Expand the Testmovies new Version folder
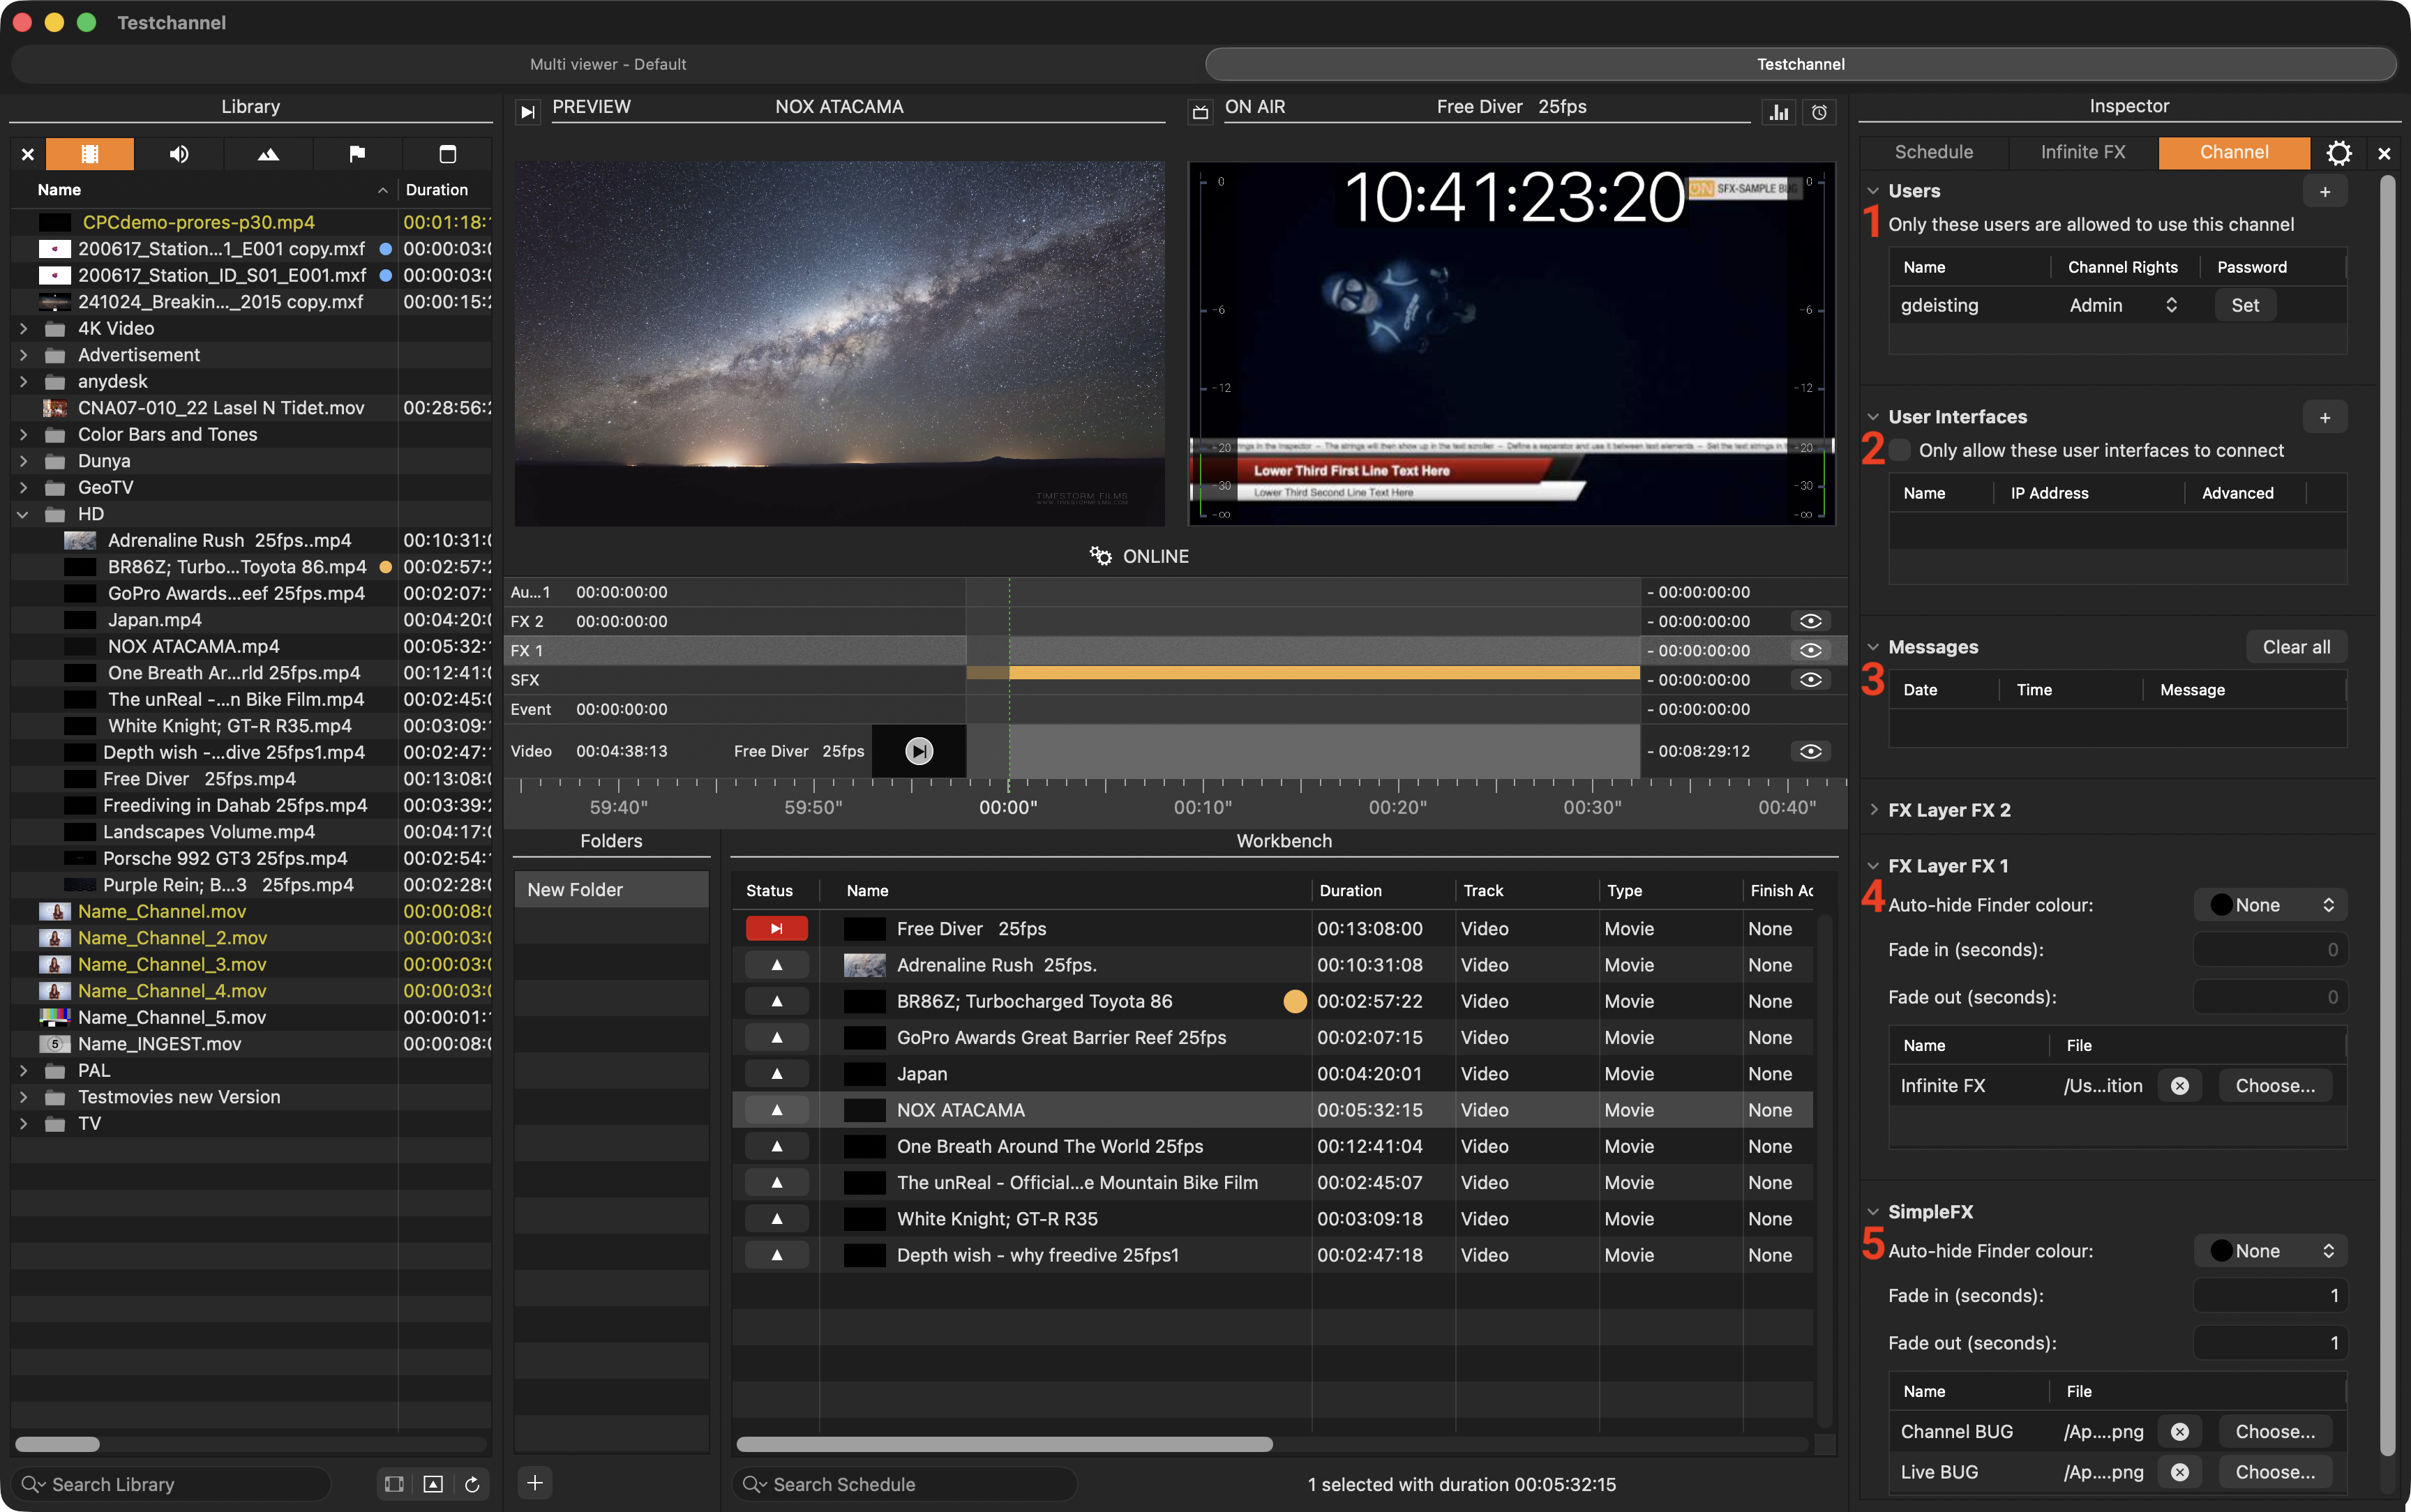 [x=24, y=1097]
